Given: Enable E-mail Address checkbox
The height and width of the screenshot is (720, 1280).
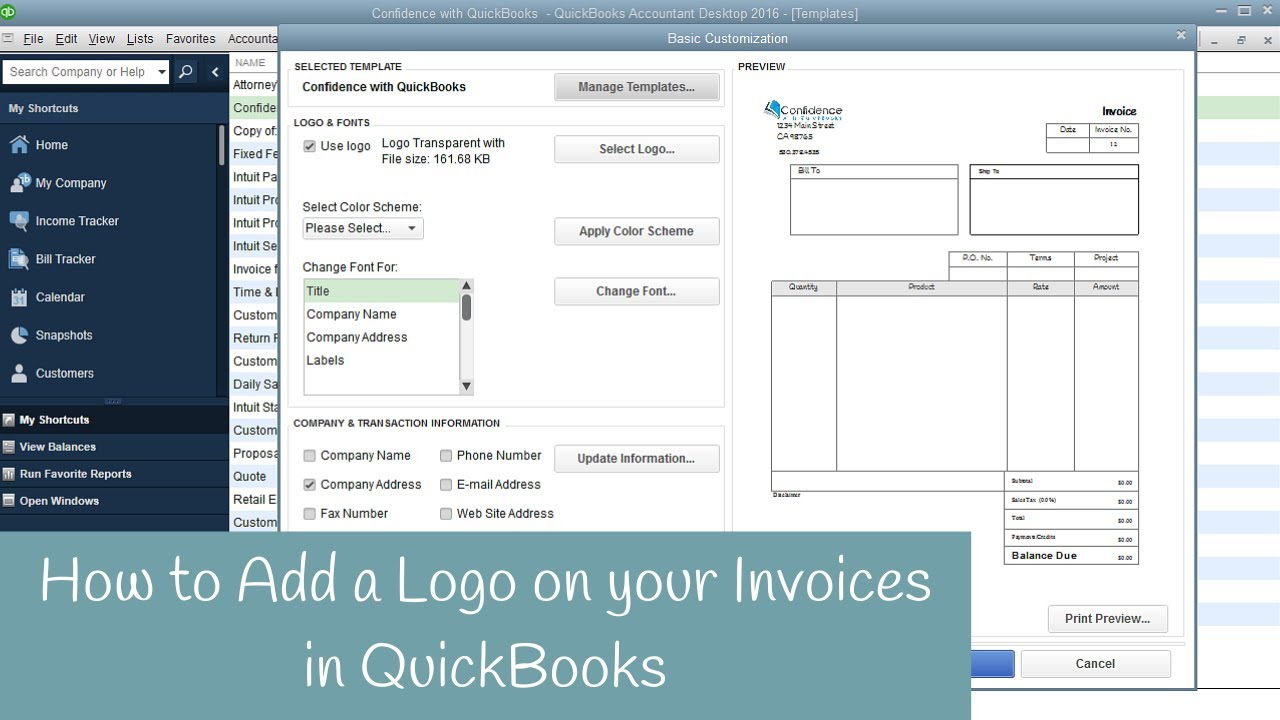Looking at the screenshot, I should (x=446, y=485).
